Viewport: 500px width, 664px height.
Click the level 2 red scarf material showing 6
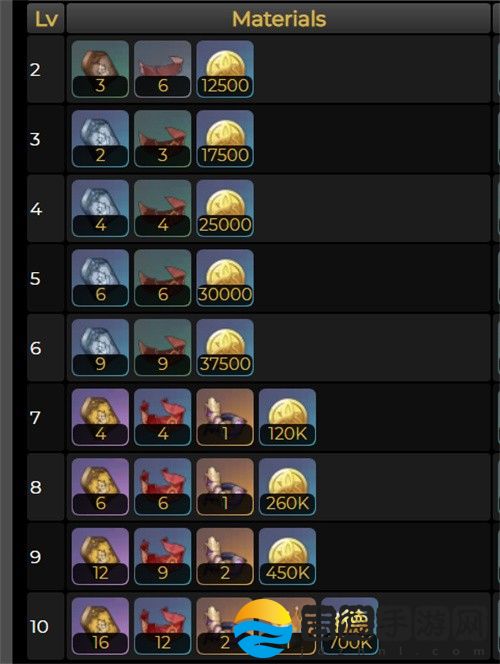click(x=163, y=69)
